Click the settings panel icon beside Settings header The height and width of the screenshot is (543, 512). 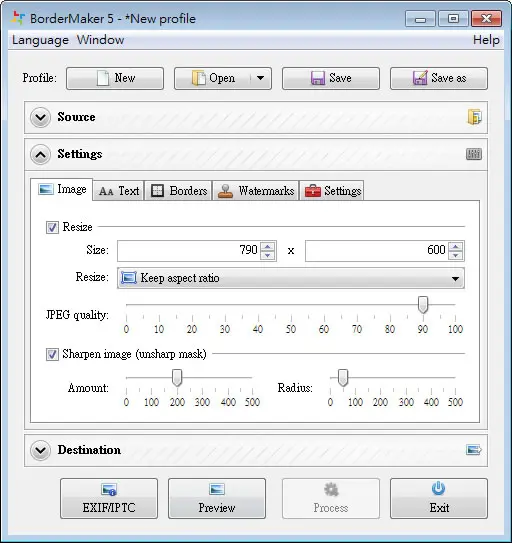[474, 154]
